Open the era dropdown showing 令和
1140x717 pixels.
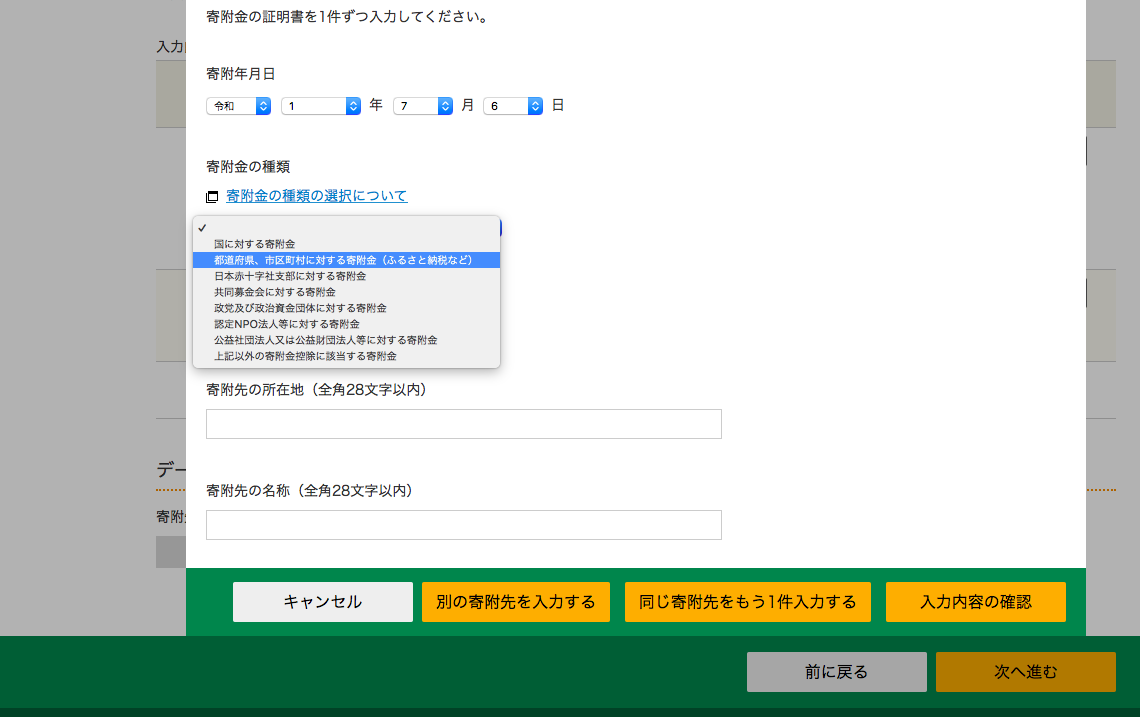[x=238, y=105]
